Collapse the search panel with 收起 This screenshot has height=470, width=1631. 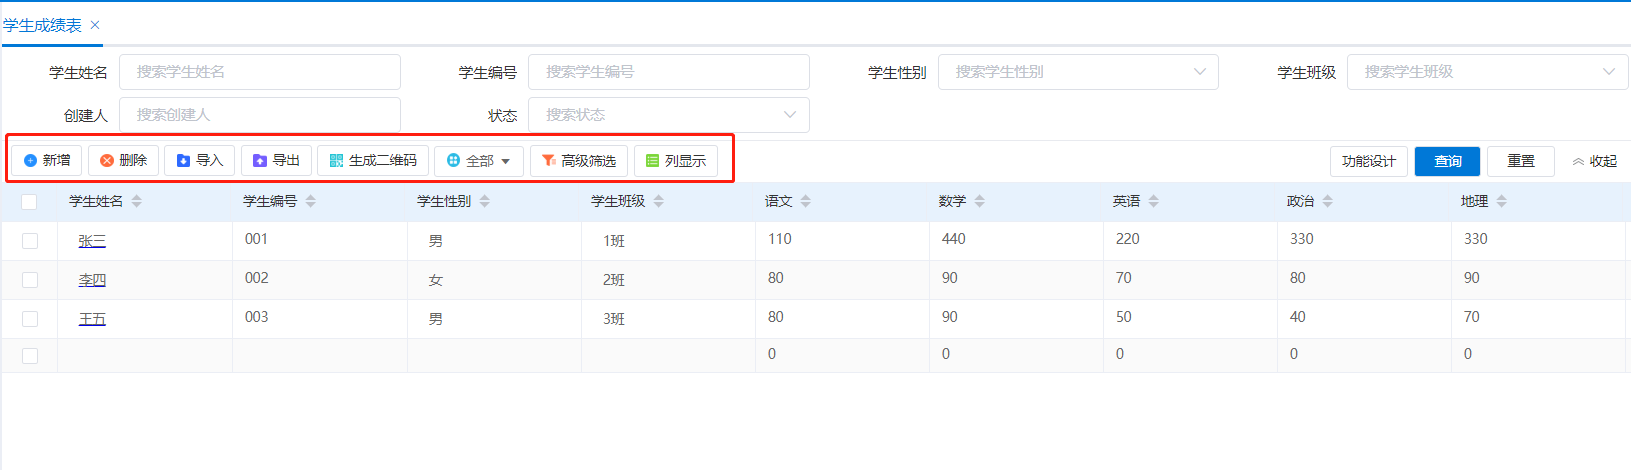[x=1594, y=161]
